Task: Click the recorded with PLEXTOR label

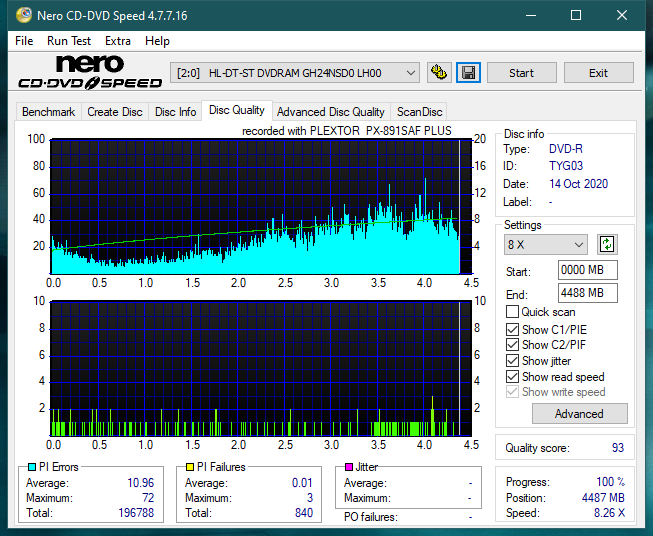Action: (x=346, y=131)
